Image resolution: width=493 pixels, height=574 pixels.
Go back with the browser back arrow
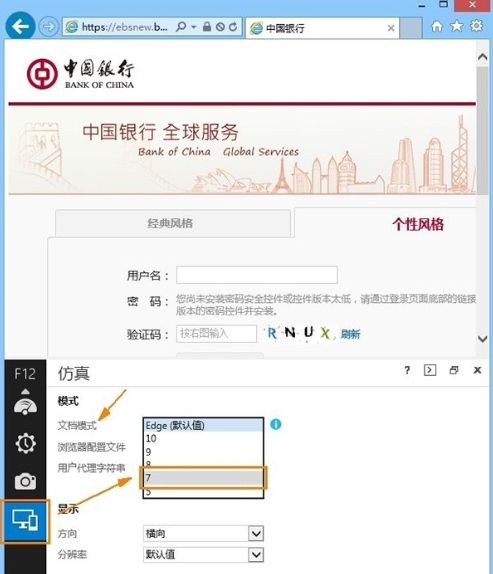pos(20,26)
